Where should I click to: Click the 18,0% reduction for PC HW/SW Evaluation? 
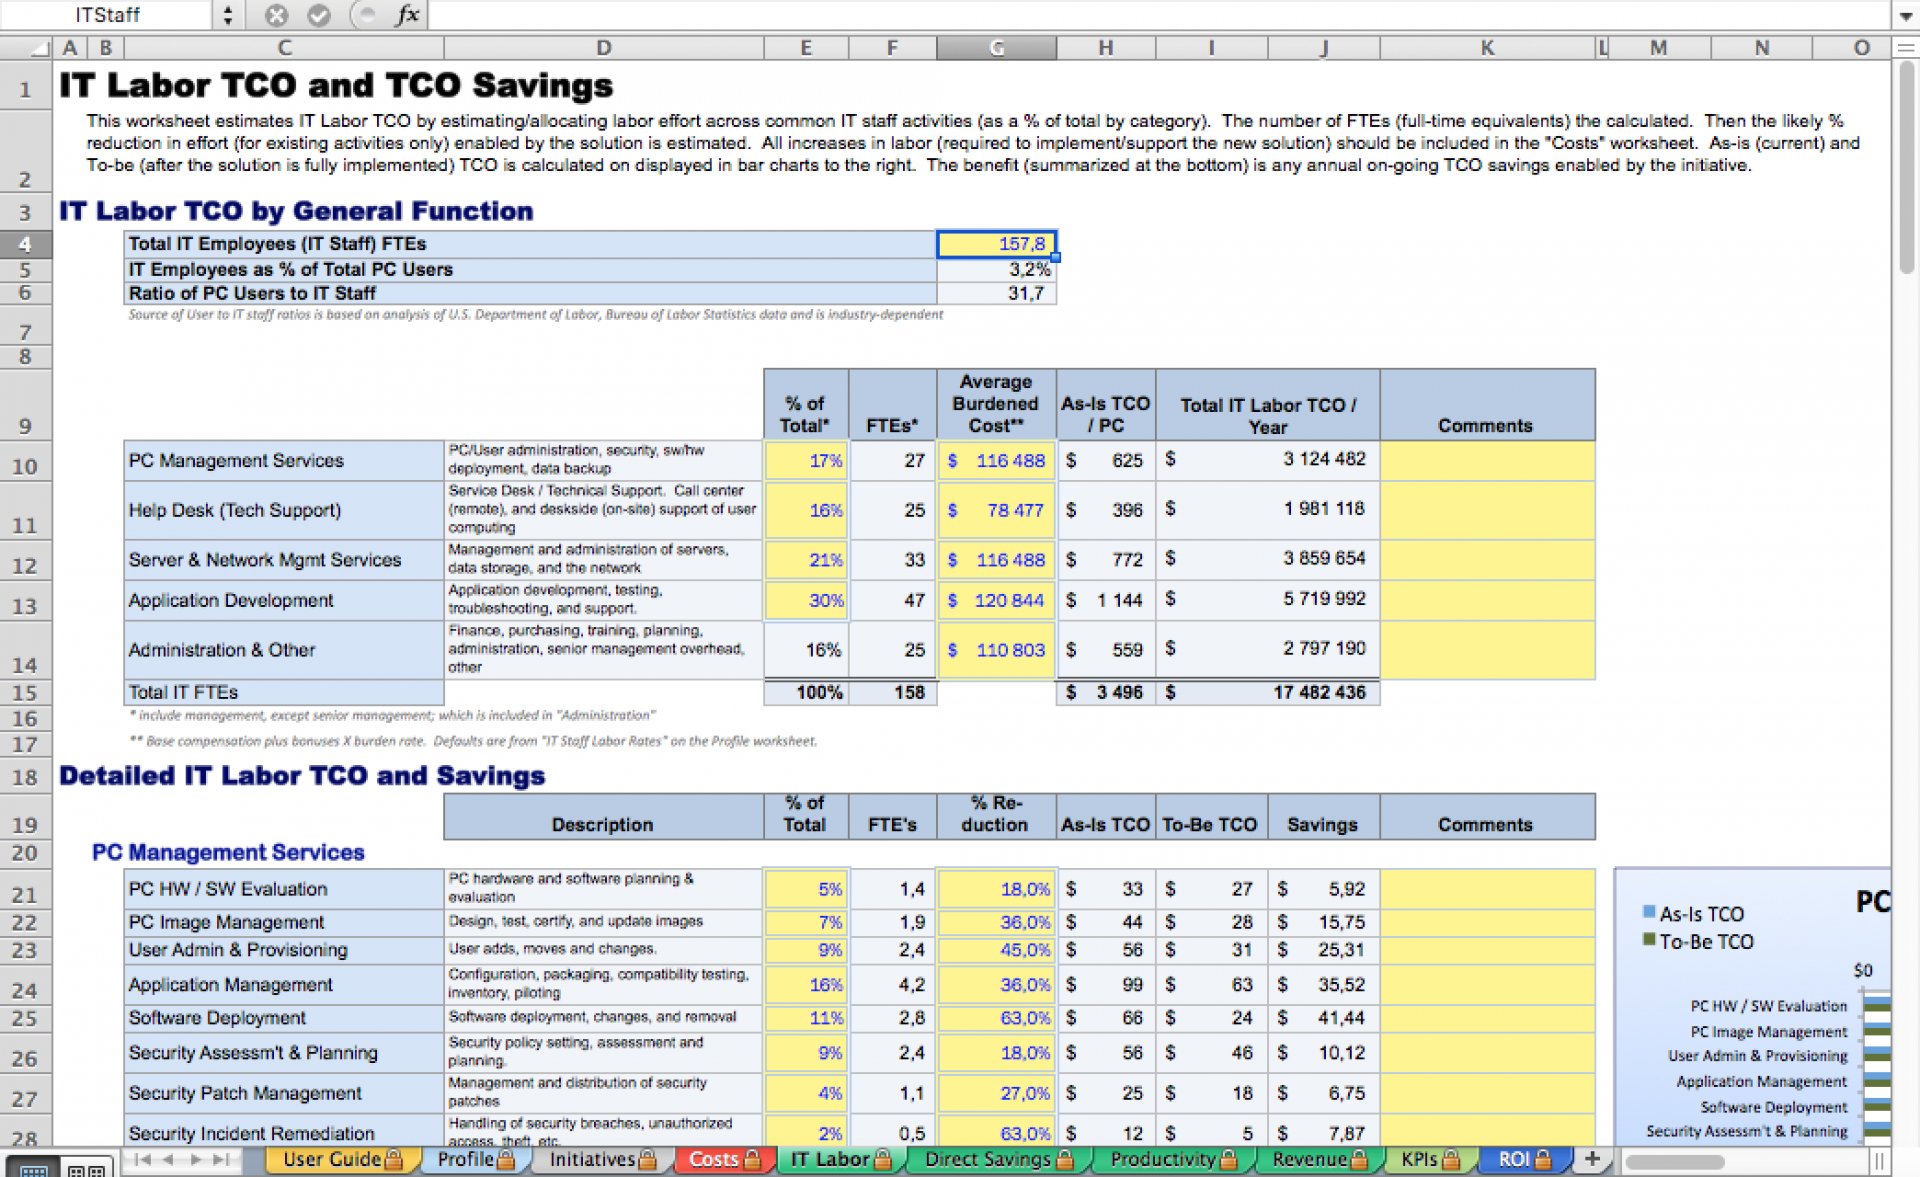pyautogui.click(x=996, y=890)
